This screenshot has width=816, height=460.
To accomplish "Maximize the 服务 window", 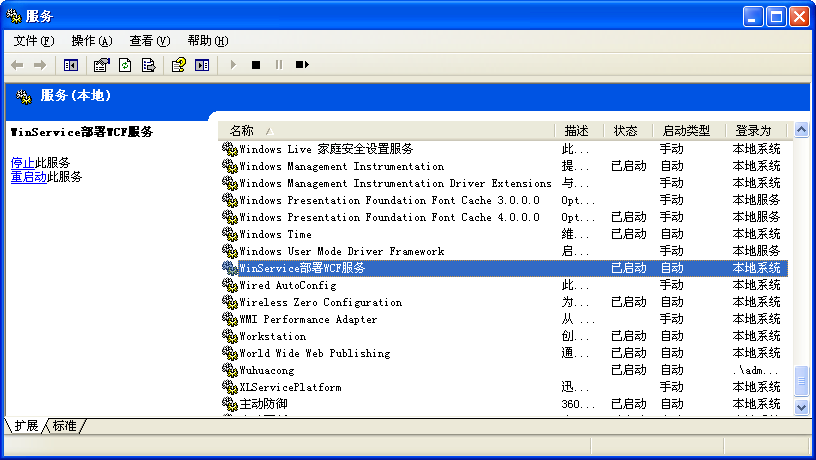I will [x=776, y=17].
